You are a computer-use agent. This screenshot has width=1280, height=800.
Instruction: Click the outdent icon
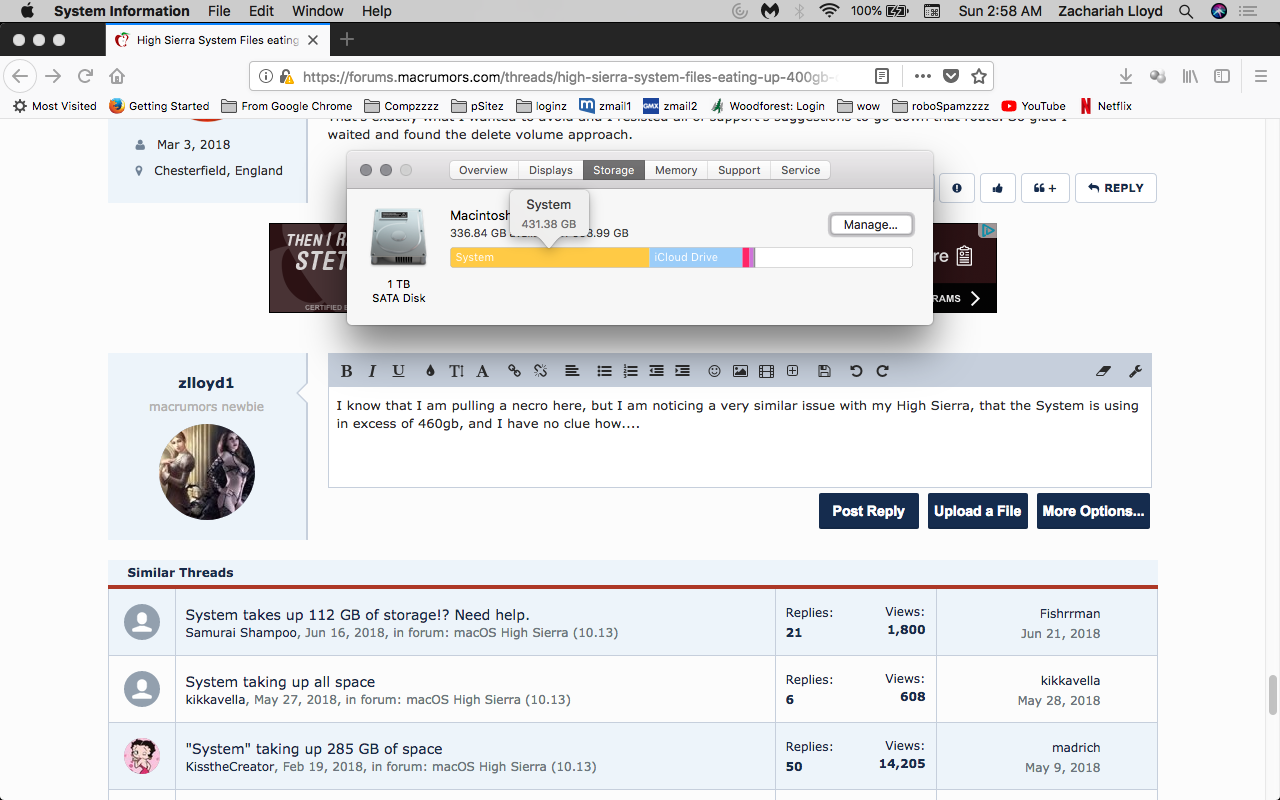pos(656,371)
